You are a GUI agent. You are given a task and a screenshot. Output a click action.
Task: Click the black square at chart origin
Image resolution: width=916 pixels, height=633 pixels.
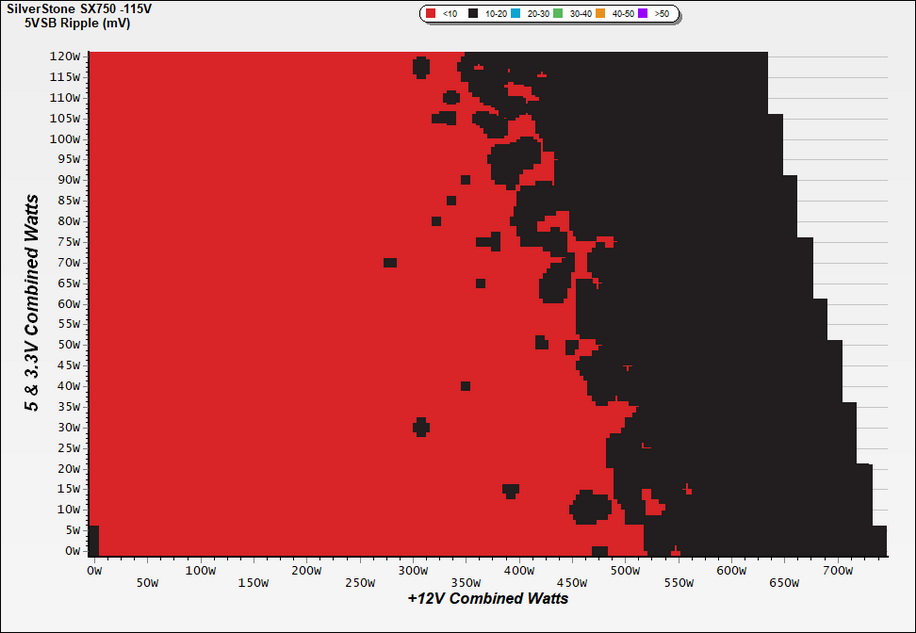[93, 541]
